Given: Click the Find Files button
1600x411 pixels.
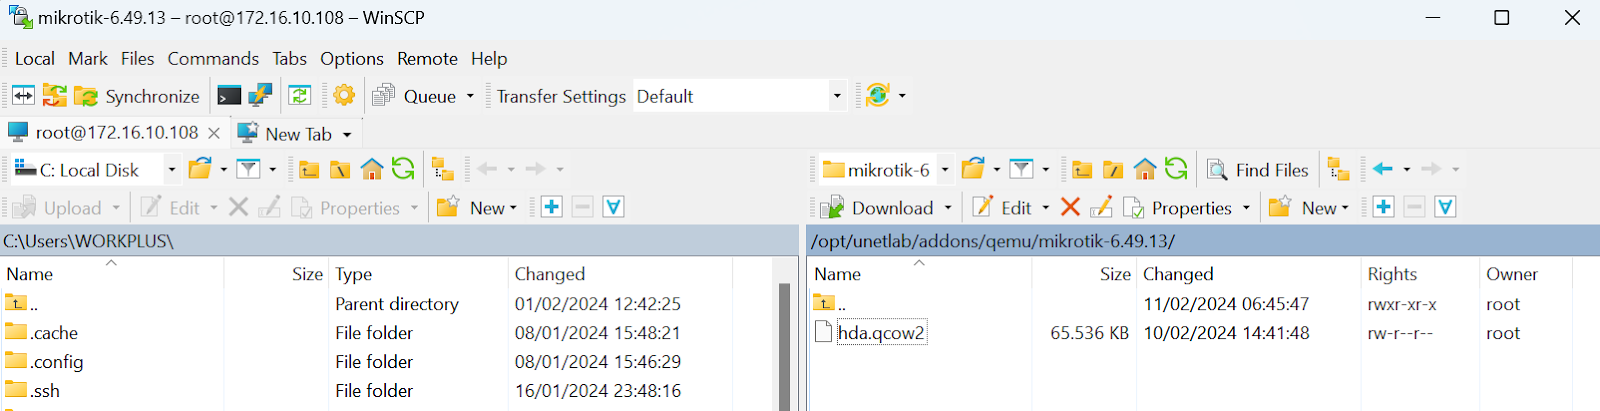Looking at the screenshot, I should pyautogui.click(x=1258, y=170).
